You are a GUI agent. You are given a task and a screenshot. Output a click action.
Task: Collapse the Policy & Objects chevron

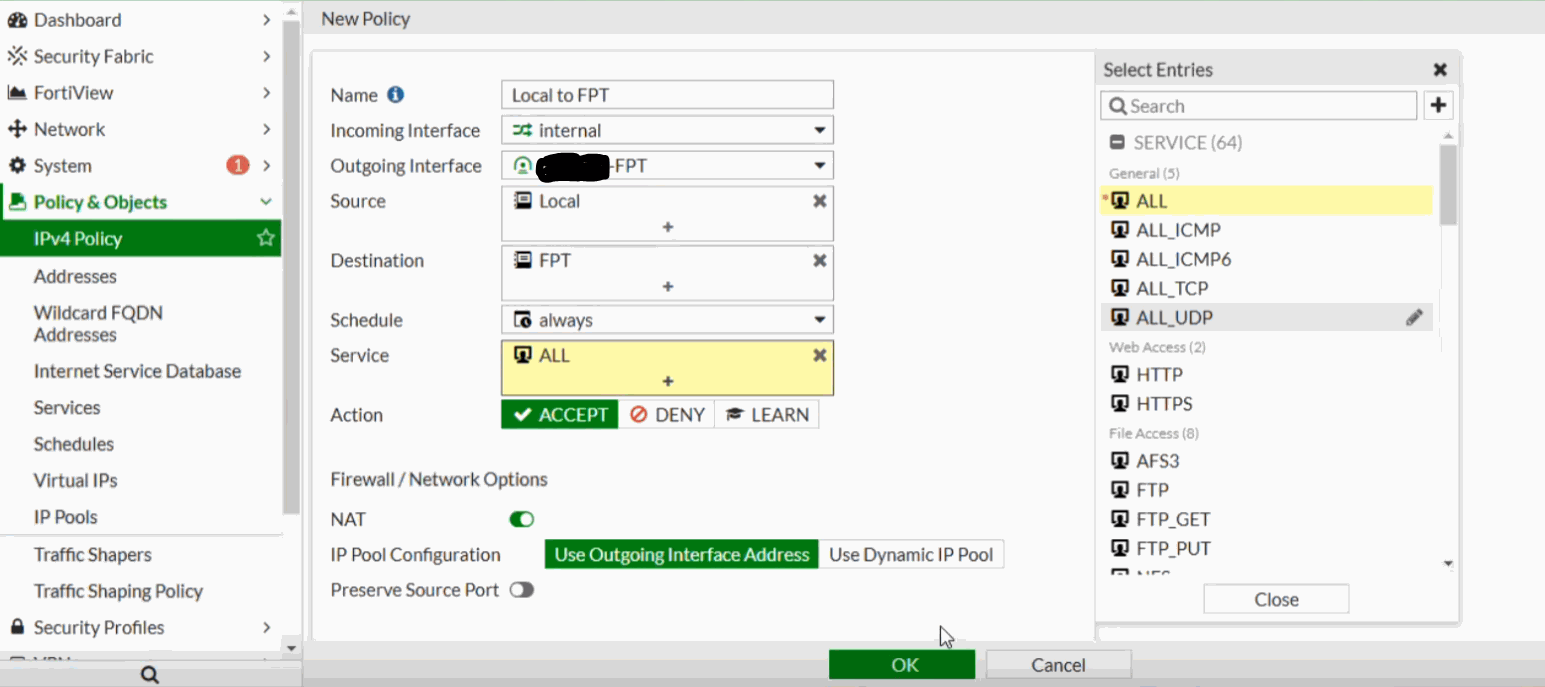pos(266,202)
